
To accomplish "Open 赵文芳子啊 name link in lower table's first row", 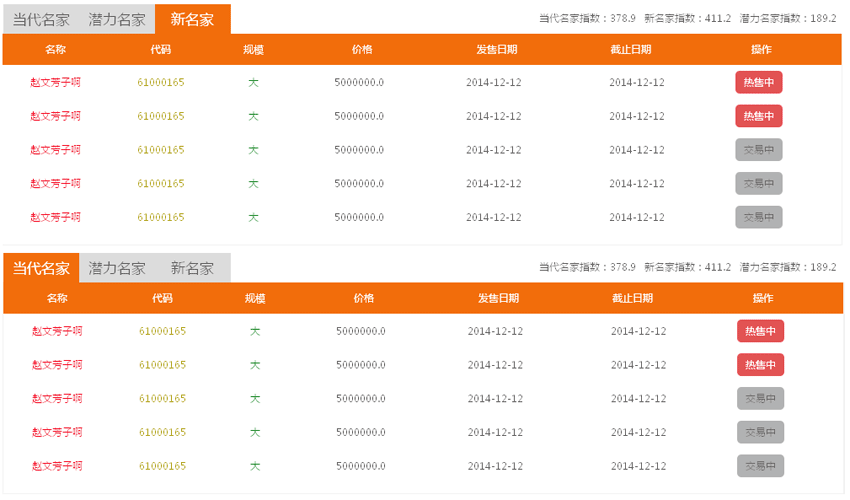I will 57,331.
